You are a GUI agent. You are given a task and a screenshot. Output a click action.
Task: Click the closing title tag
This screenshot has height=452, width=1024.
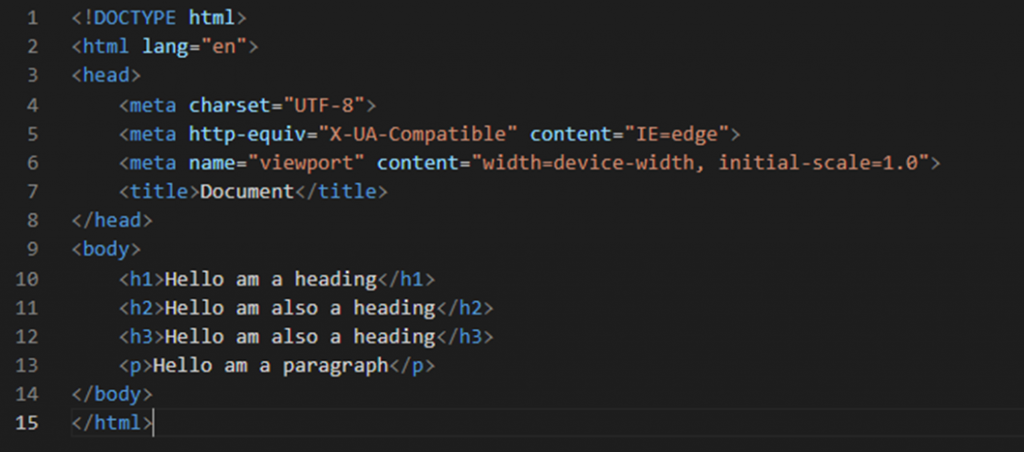(342, 191)
